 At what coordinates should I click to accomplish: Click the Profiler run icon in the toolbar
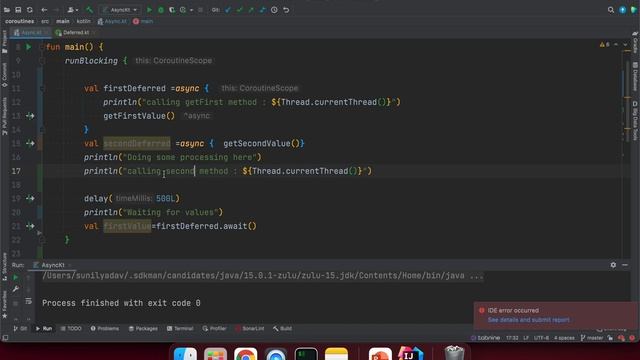(x=184, y=10)
